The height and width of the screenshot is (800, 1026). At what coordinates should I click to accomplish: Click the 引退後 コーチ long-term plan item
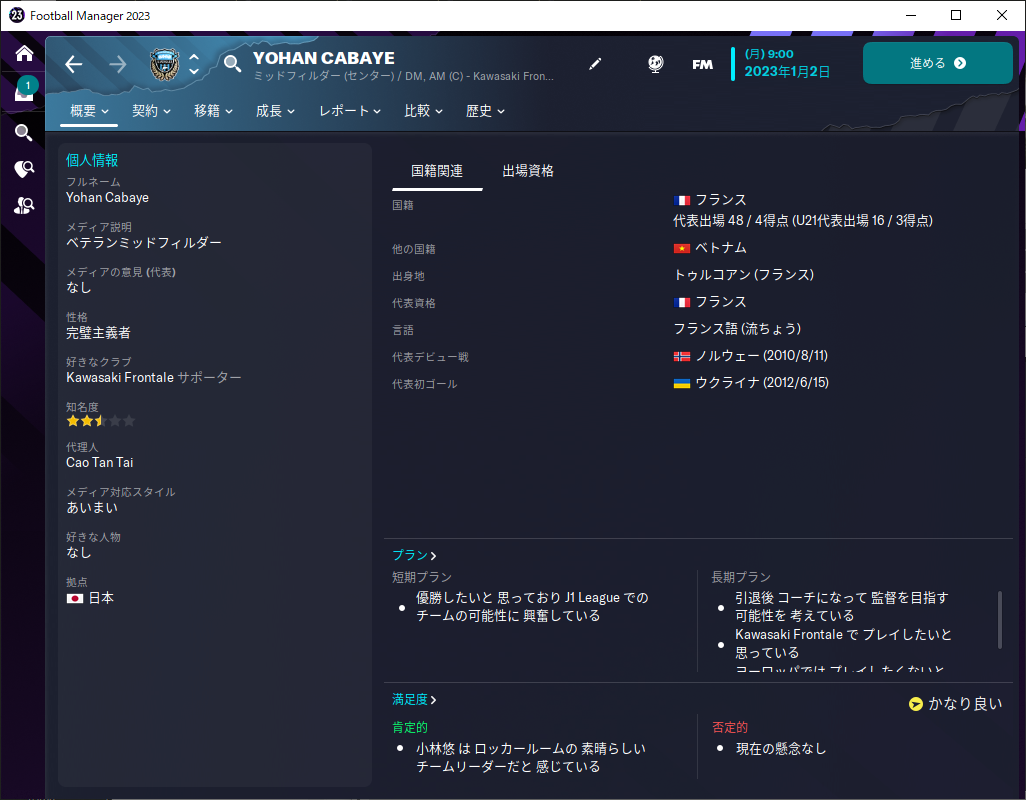click(841, 606)
